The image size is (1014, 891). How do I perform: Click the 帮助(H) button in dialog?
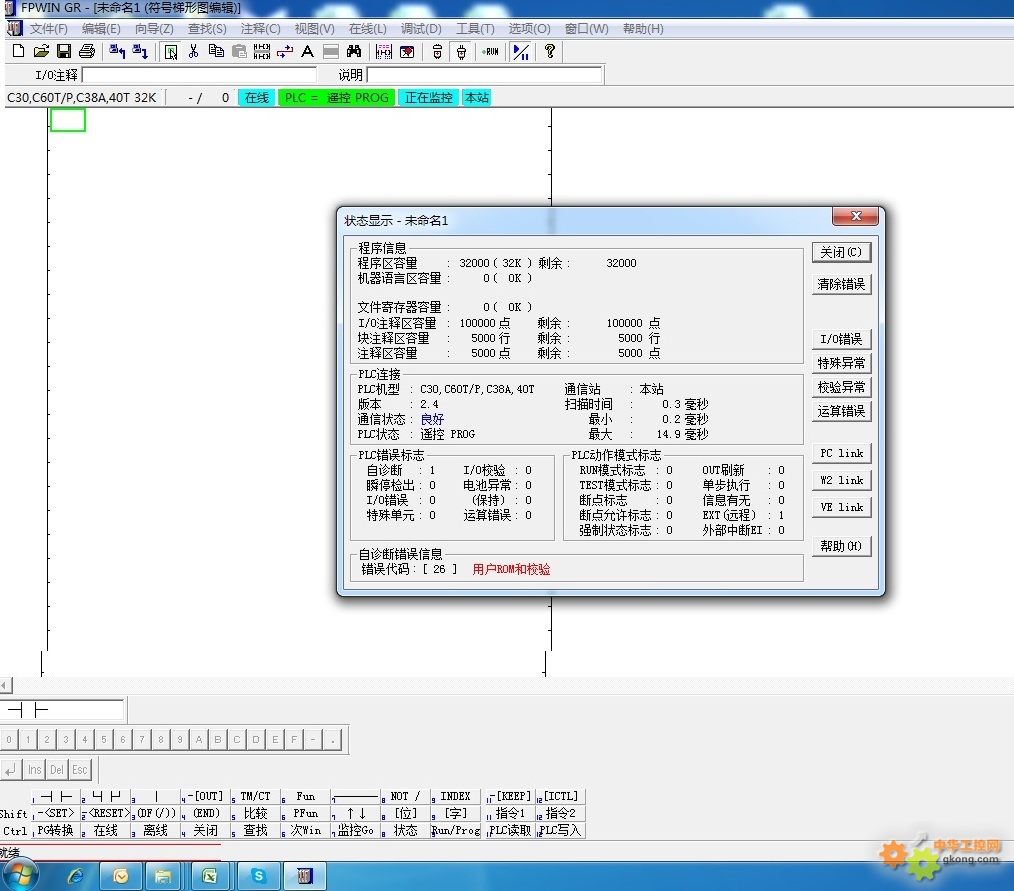pos(841,546)
